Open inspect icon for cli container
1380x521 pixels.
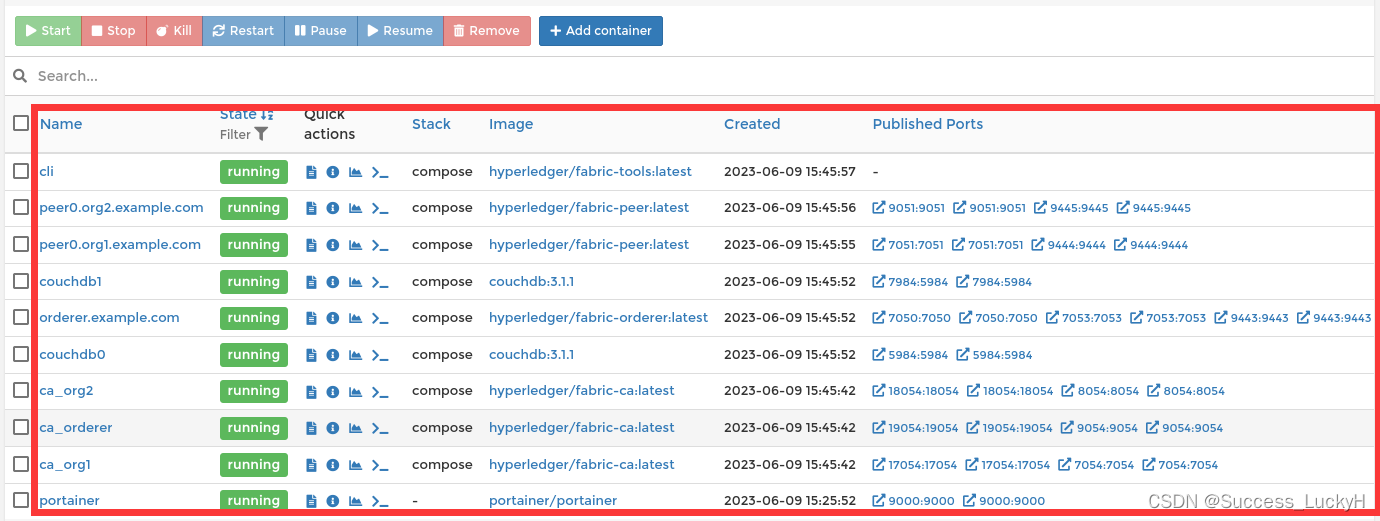coord(333,172)
